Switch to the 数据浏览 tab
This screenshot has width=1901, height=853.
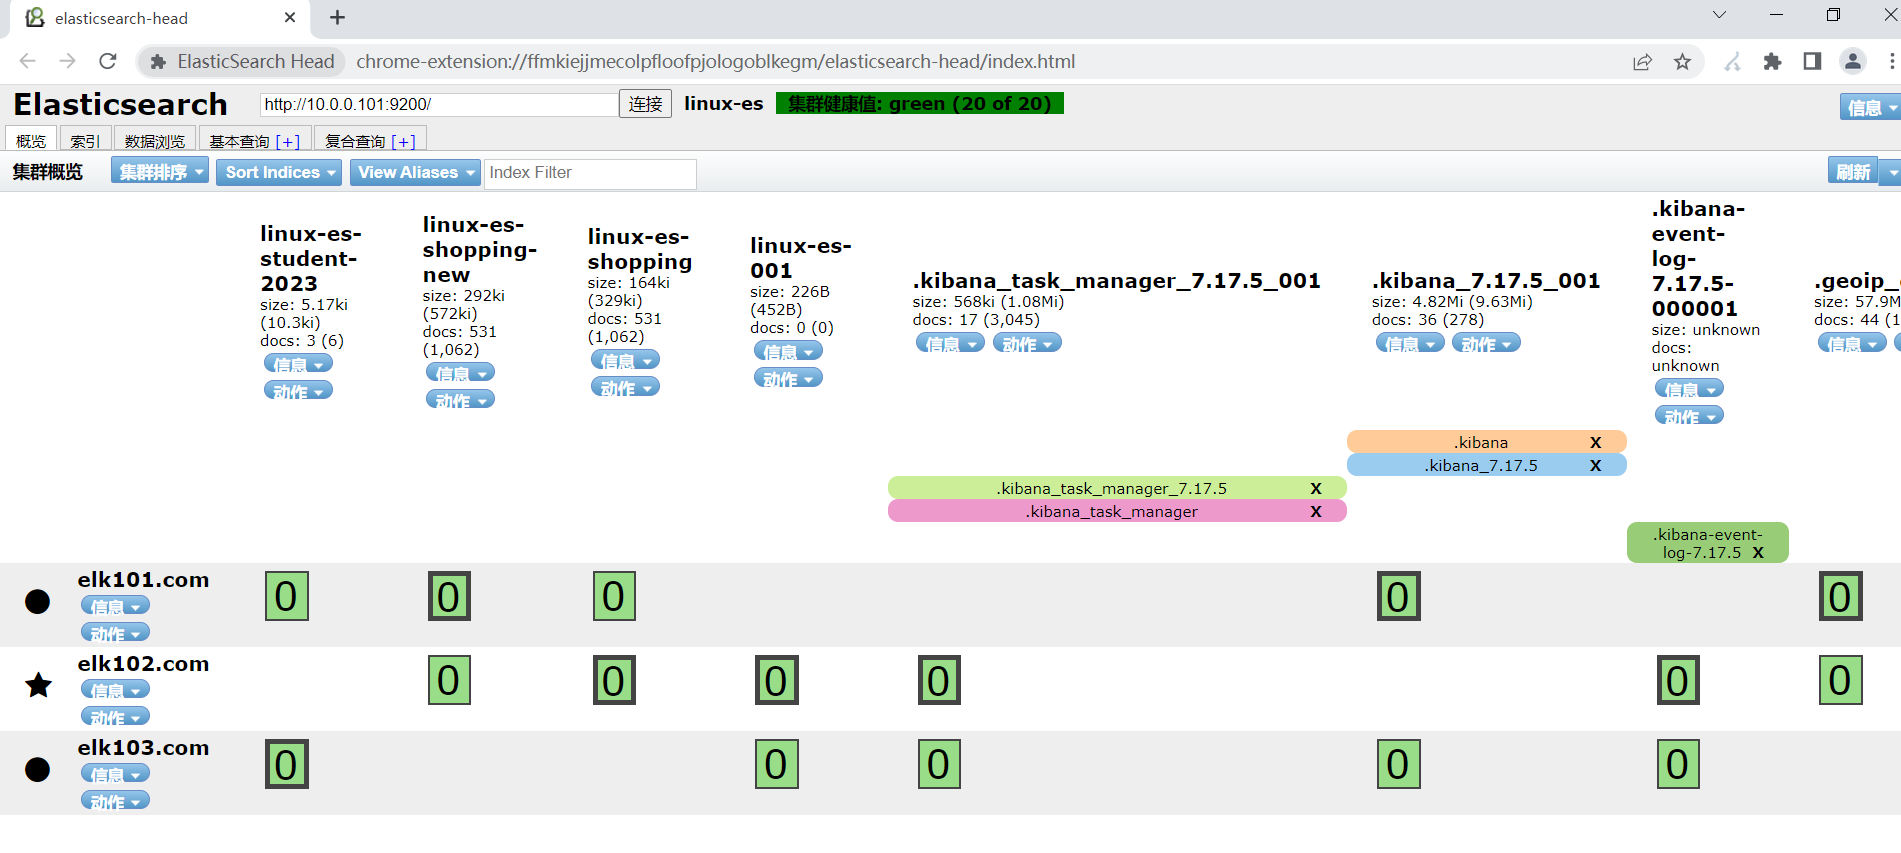coord(155,140)
